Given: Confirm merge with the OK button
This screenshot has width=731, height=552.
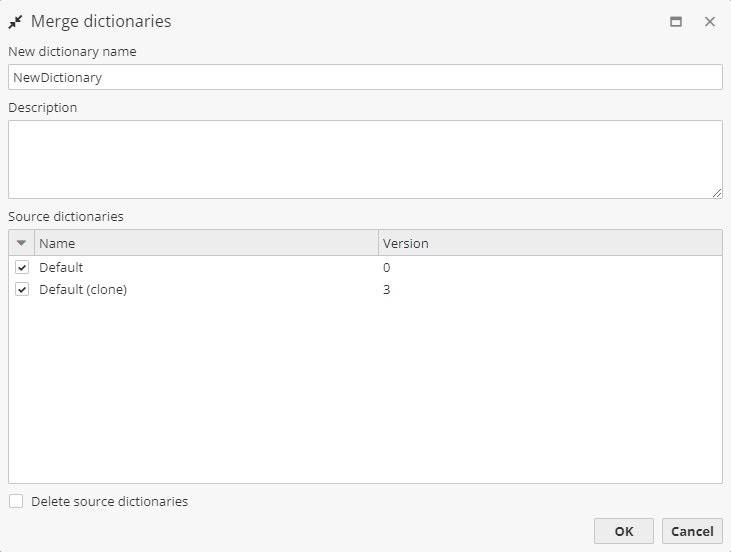Looking at the screenshot, I should 623,531.
